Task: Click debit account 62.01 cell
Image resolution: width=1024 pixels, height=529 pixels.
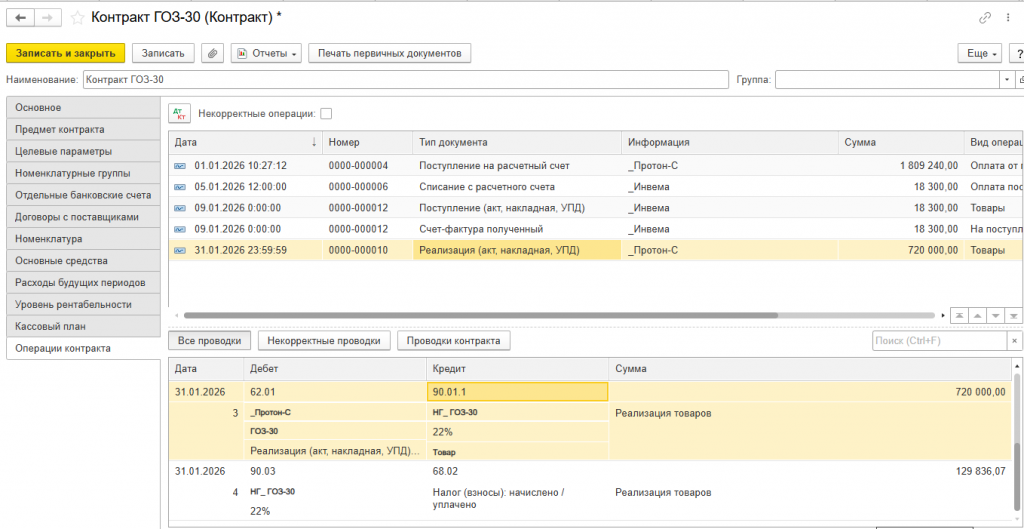Action: point(335,392)
